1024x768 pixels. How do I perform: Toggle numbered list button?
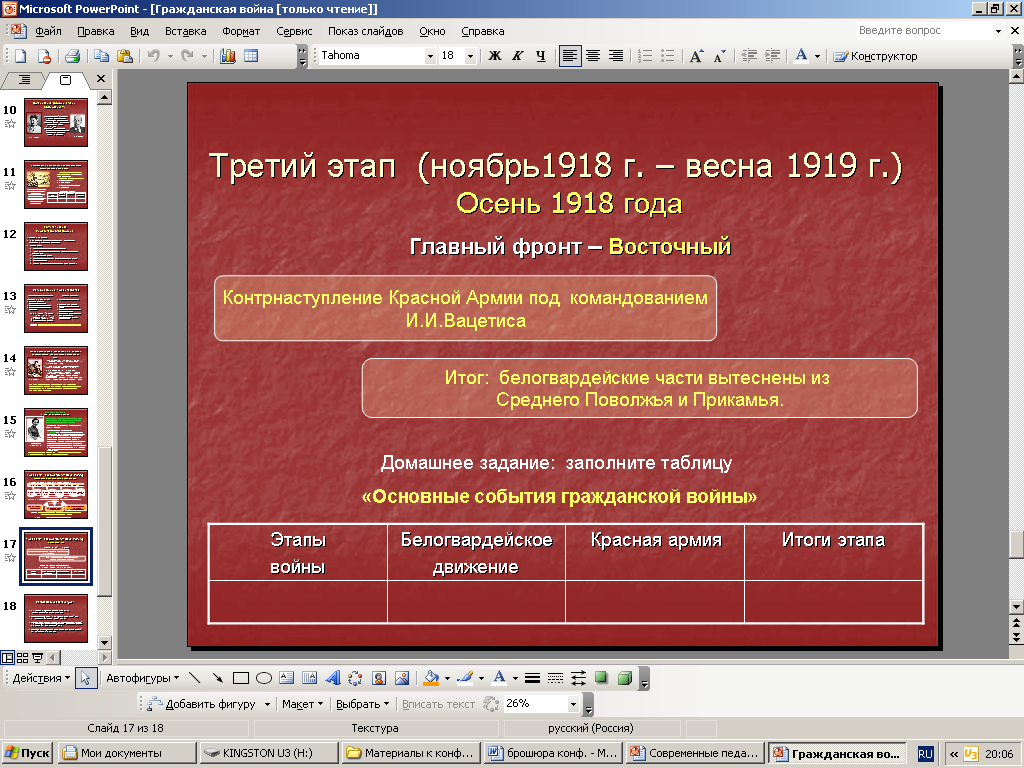click(645, 56)
